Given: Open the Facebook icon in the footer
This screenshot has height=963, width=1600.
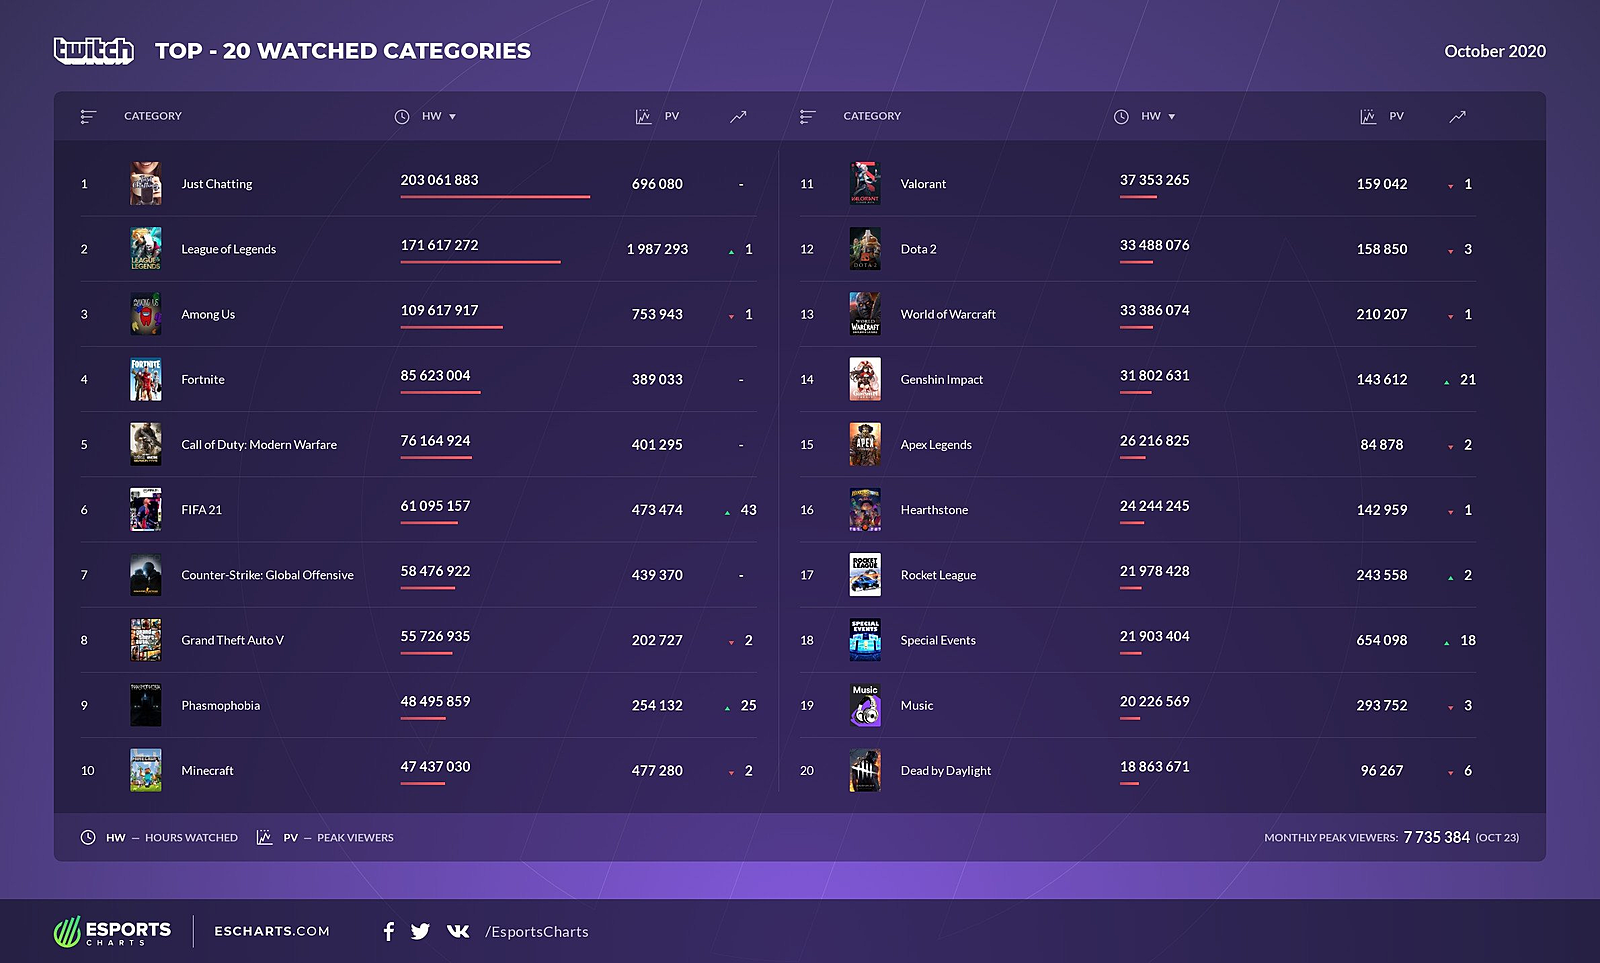Looking at the screenshot, I should pos(389,931).
